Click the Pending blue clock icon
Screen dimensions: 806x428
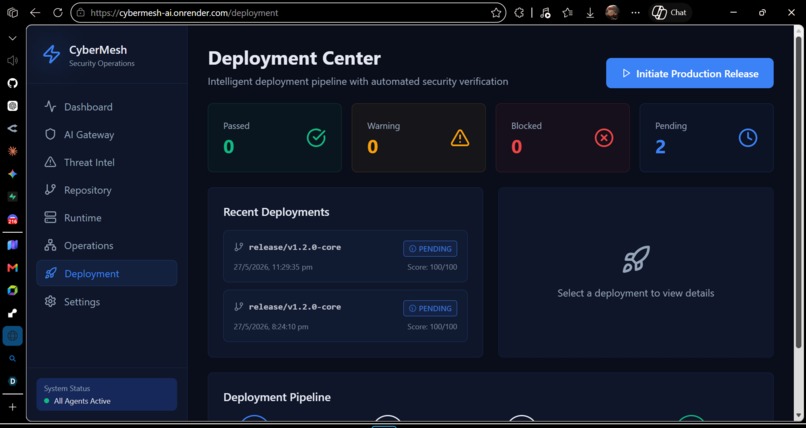tap(748, 138)
